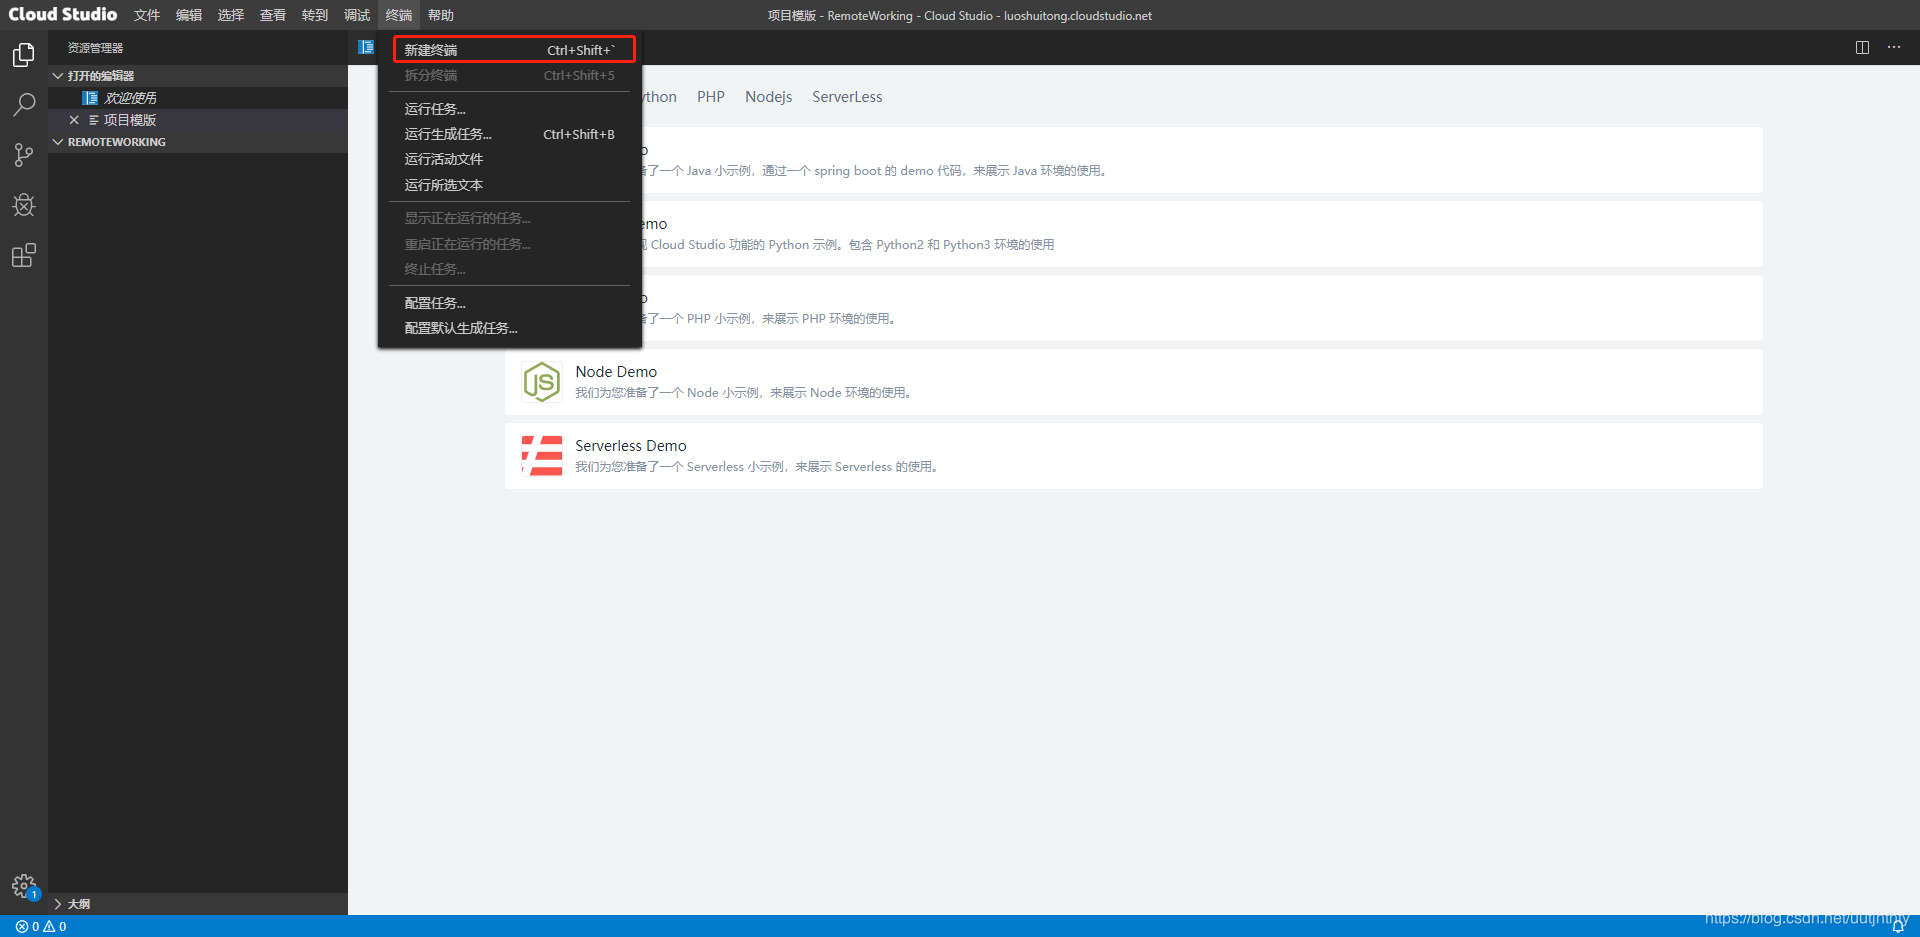
Task: Open the 选择 menu
Action: [231, 15]
